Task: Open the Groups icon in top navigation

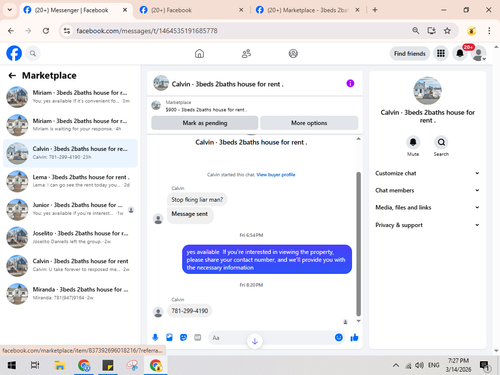Action: pyautogui.click(x=293, y=53)
